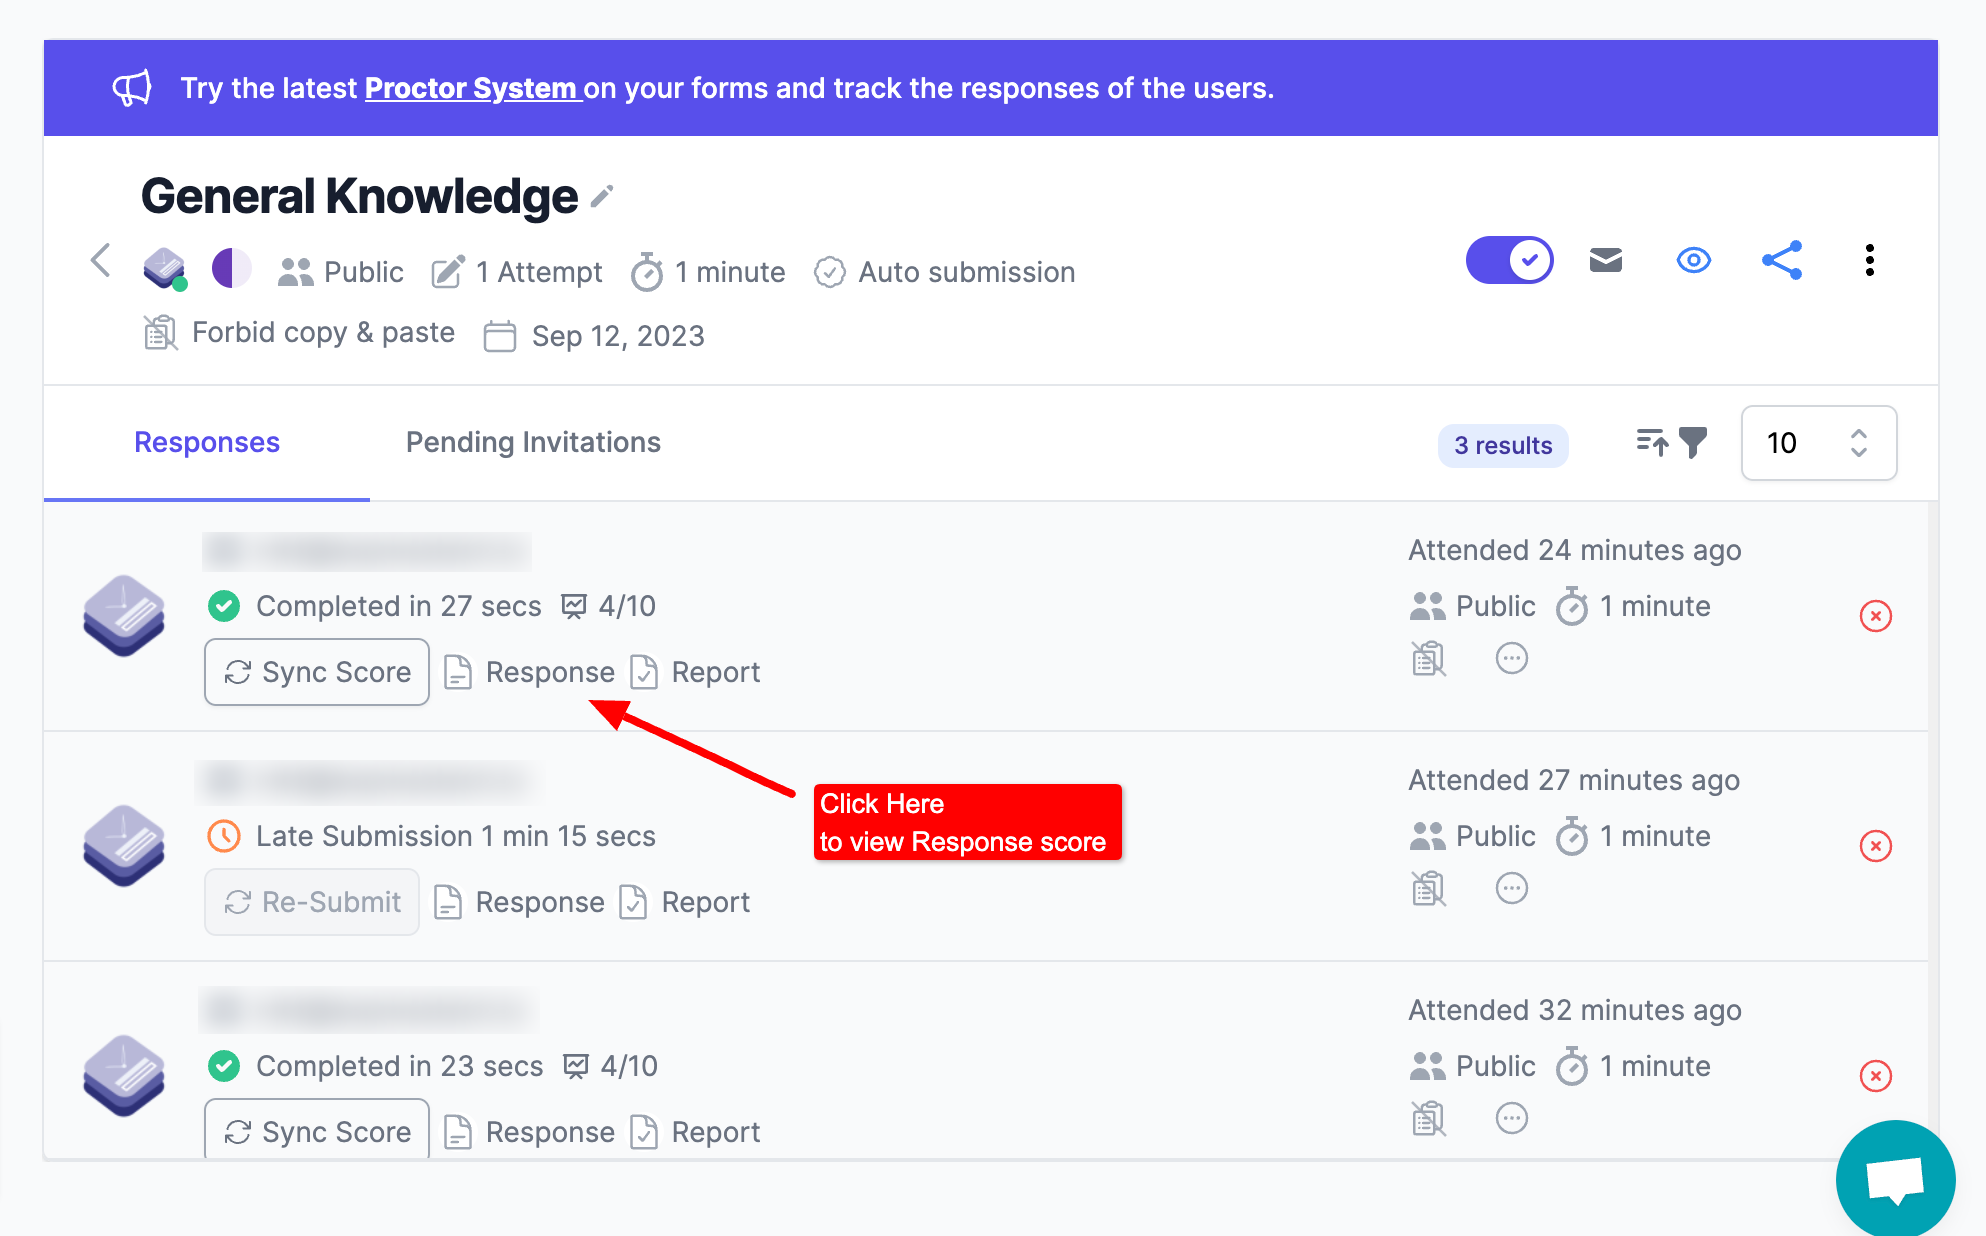Open the share icon

tap(1781, 260)
